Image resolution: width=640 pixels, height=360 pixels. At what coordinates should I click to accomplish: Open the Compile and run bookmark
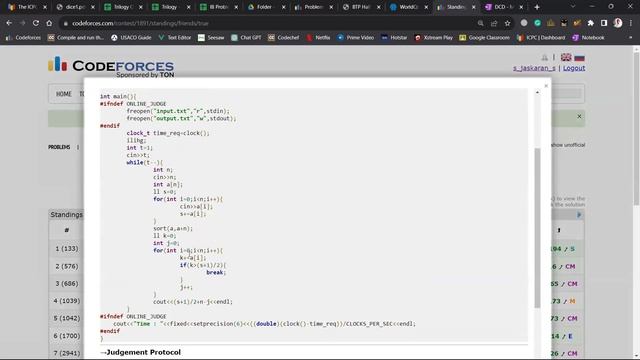76,38
